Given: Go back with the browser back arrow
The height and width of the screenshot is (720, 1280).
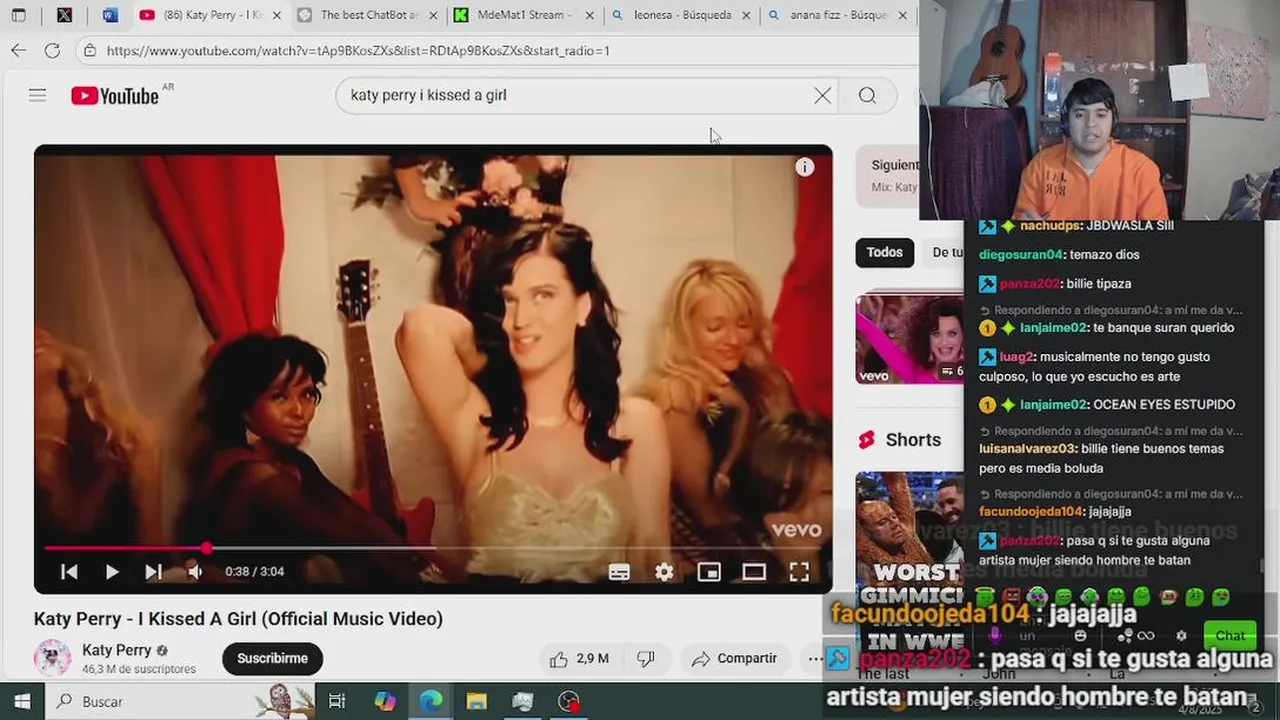Looking at the screenshot, I should [x=18, y=50].
